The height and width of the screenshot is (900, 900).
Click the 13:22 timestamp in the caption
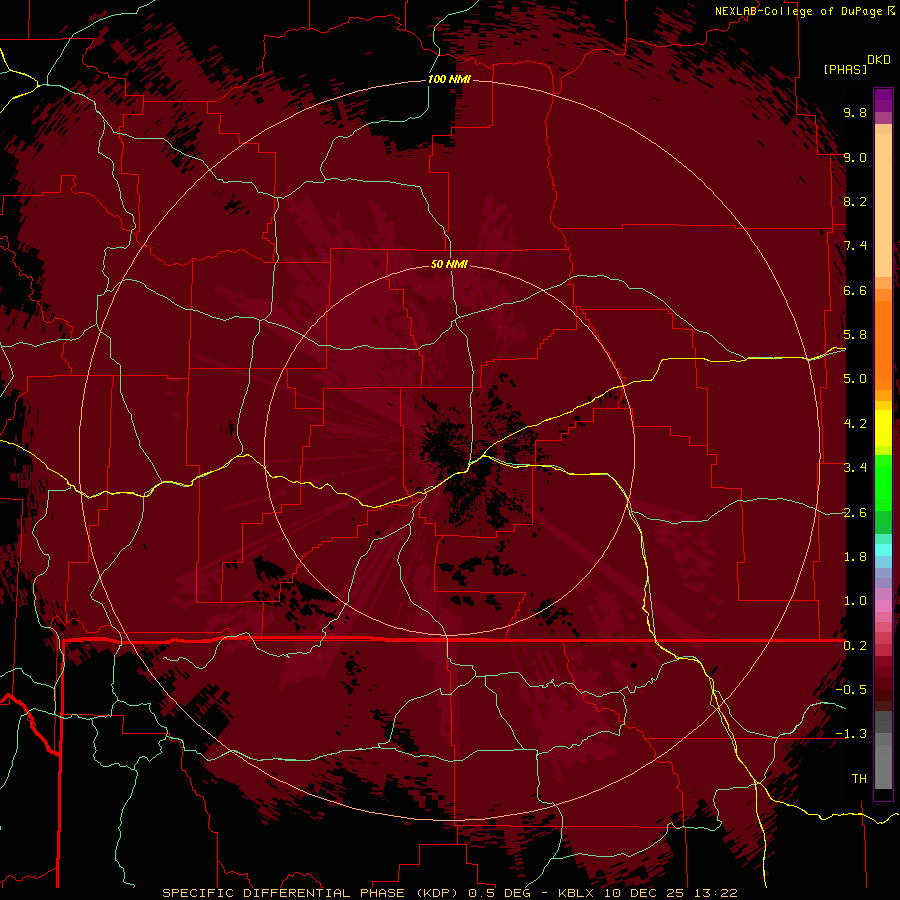click(717, 893)
